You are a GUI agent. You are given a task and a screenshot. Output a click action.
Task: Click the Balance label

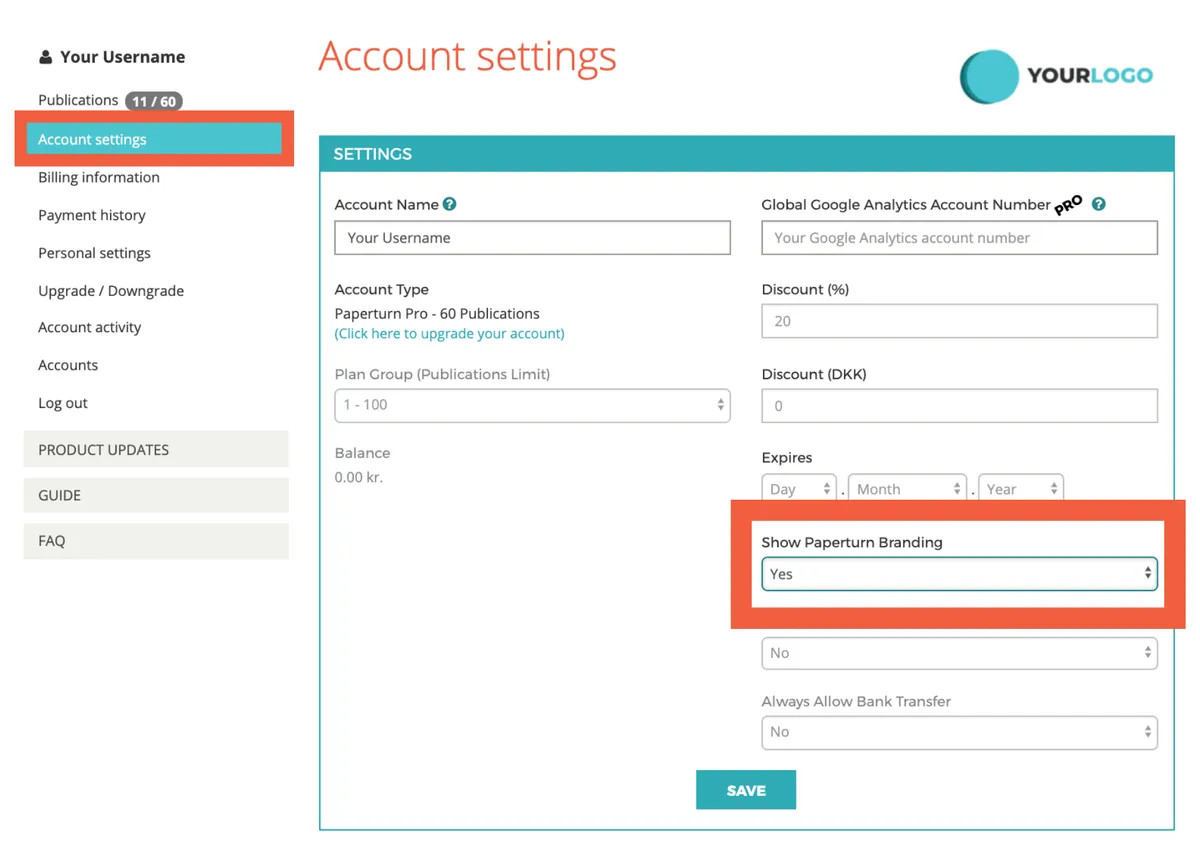362,453
